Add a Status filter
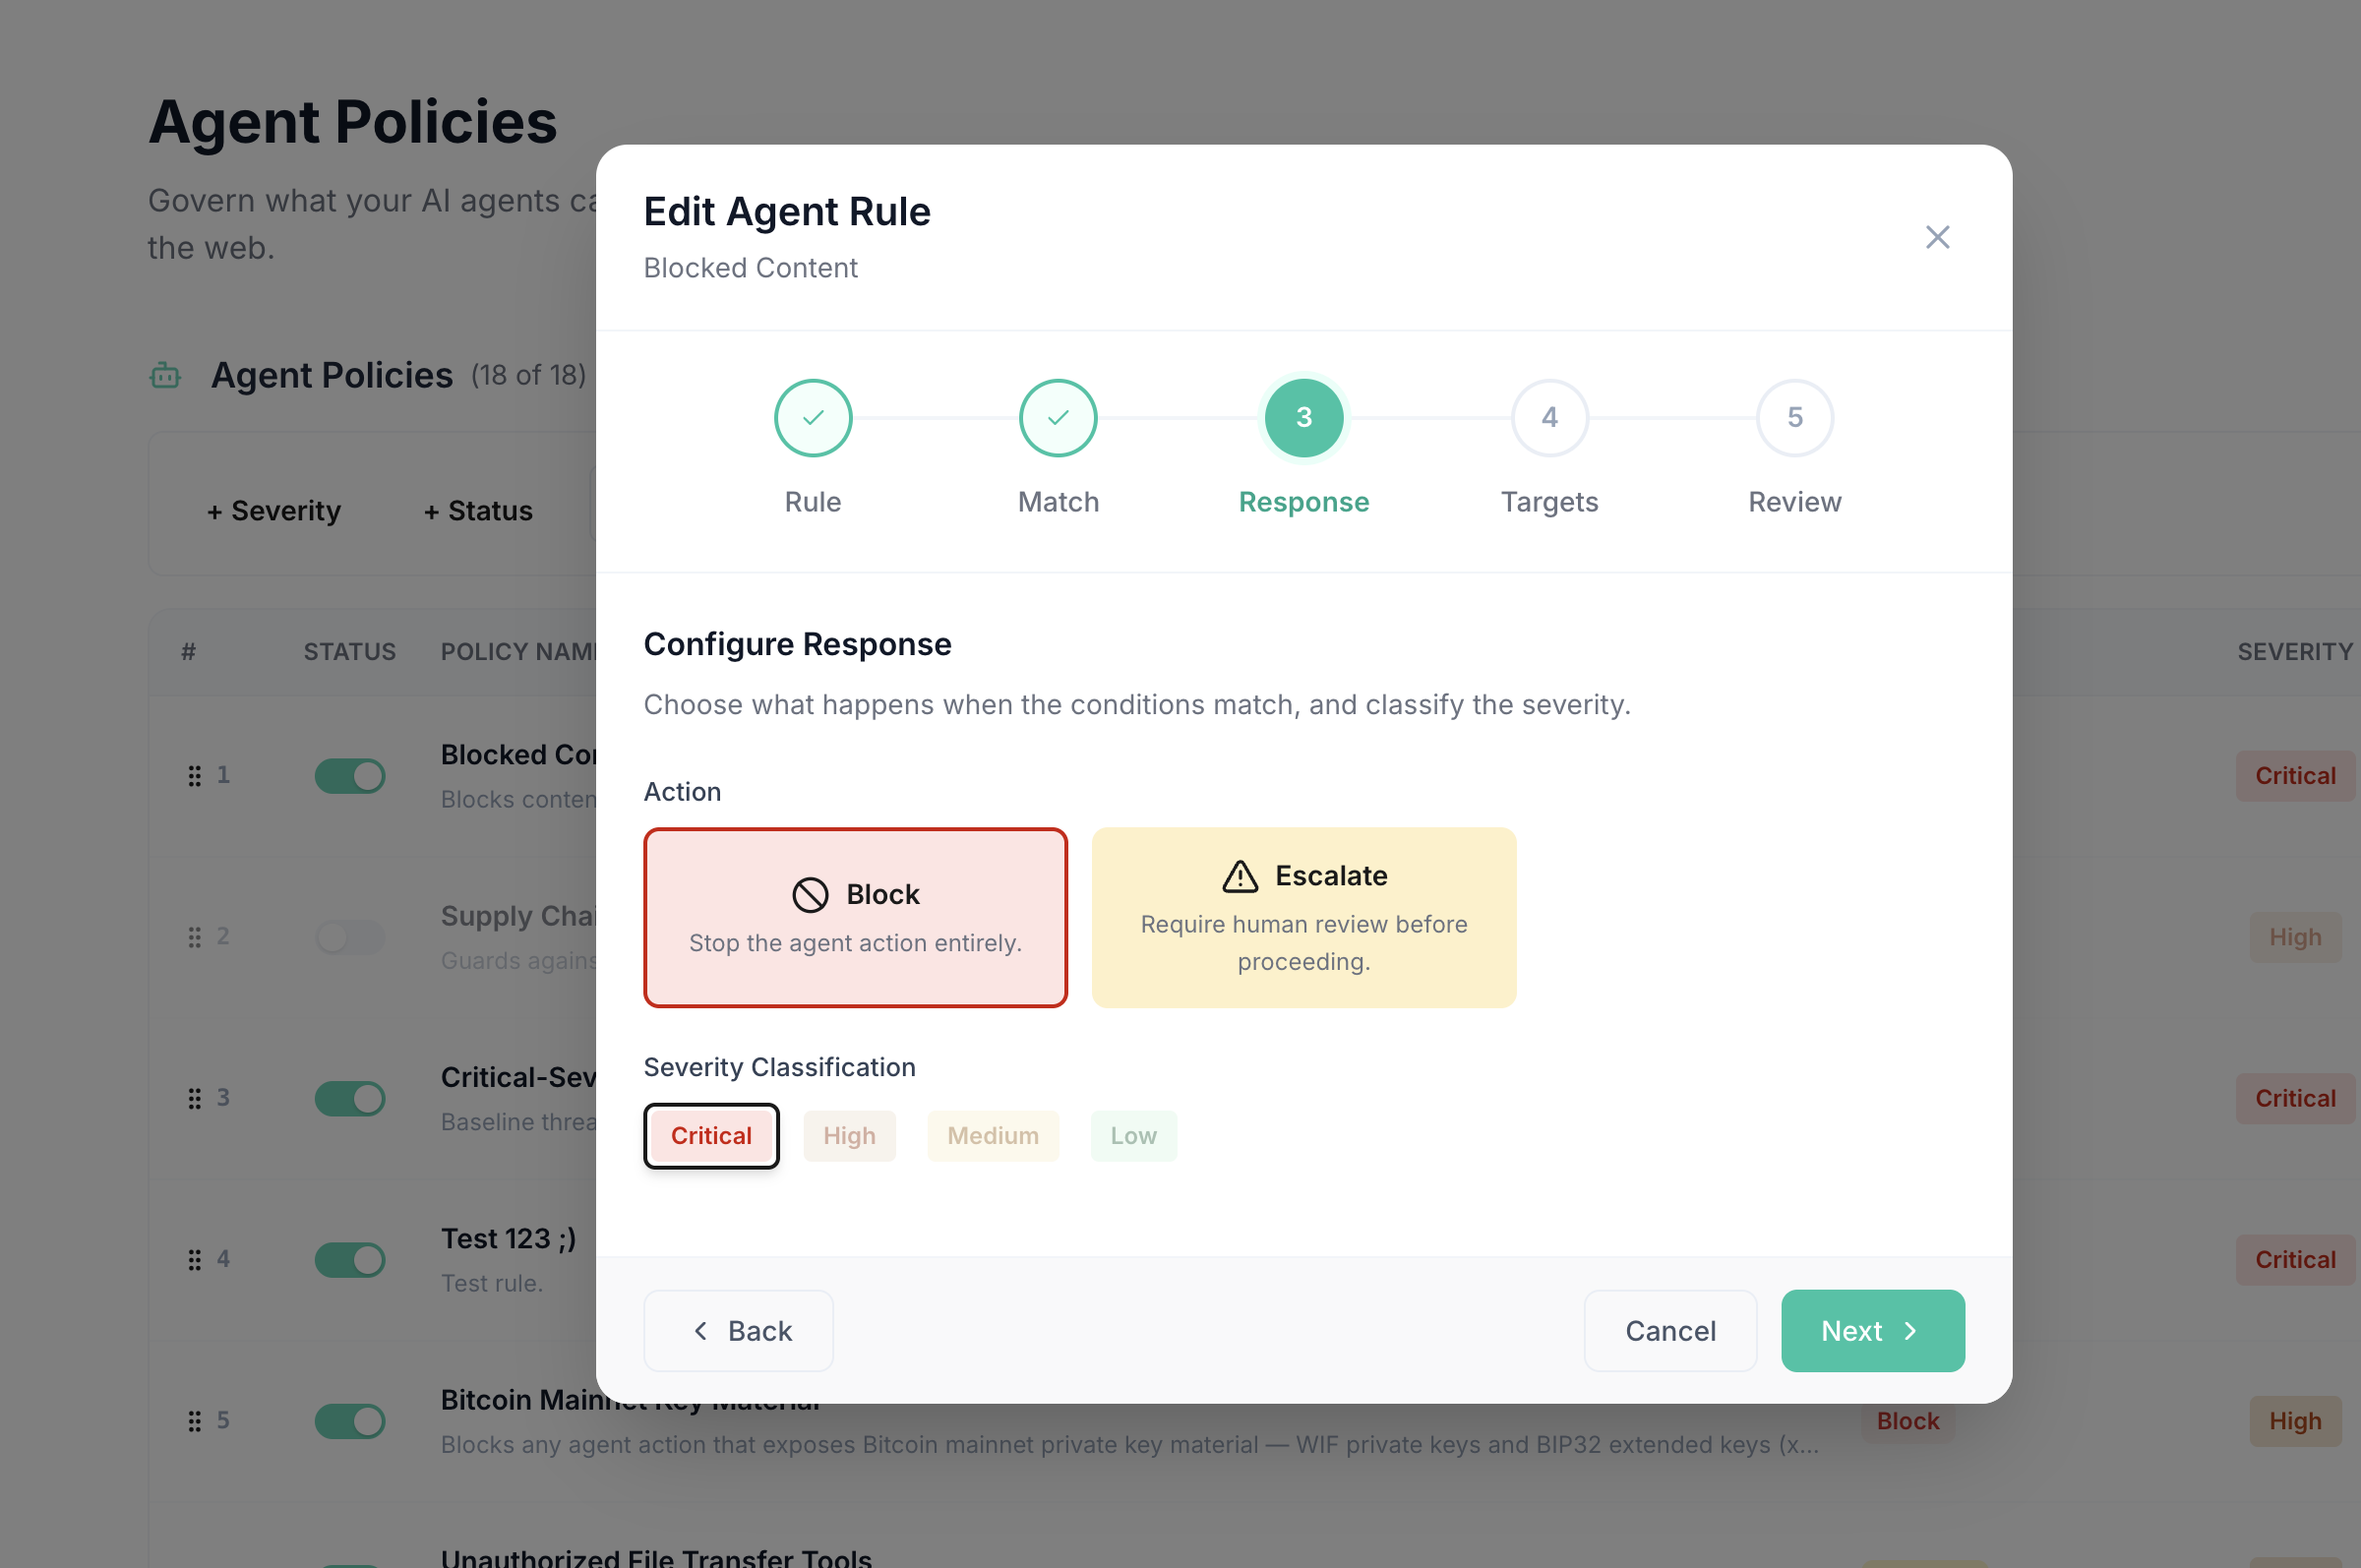Image resolution: width=2361 pixels, height=1568 pixels. coord(478,511)
